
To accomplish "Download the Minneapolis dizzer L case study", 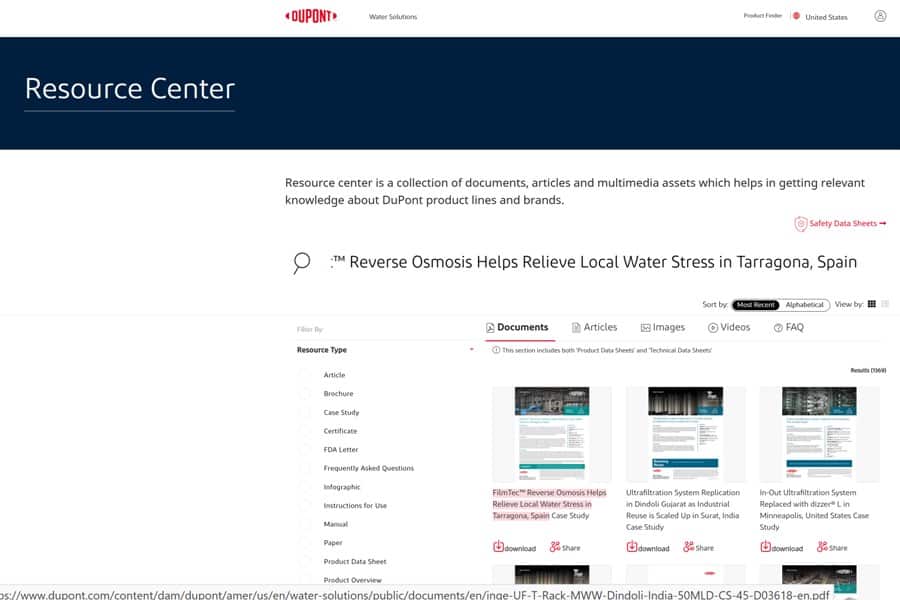I will pyautogui.click(x=781, y=547).
